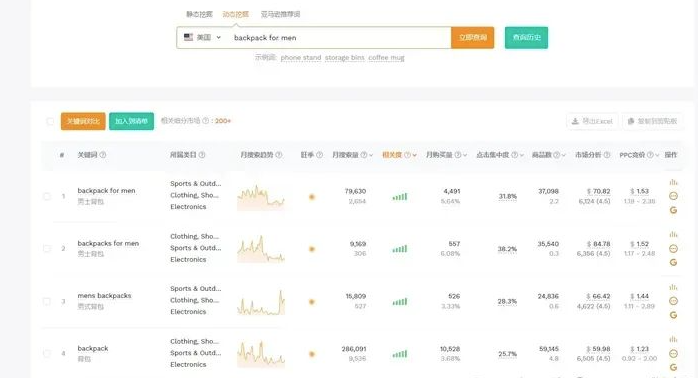The height and width of the screenshot is (378, 698).
Task: Open the Amazon recommended words (亚马逊推荐词) tab
Action: tap(280, 14)
